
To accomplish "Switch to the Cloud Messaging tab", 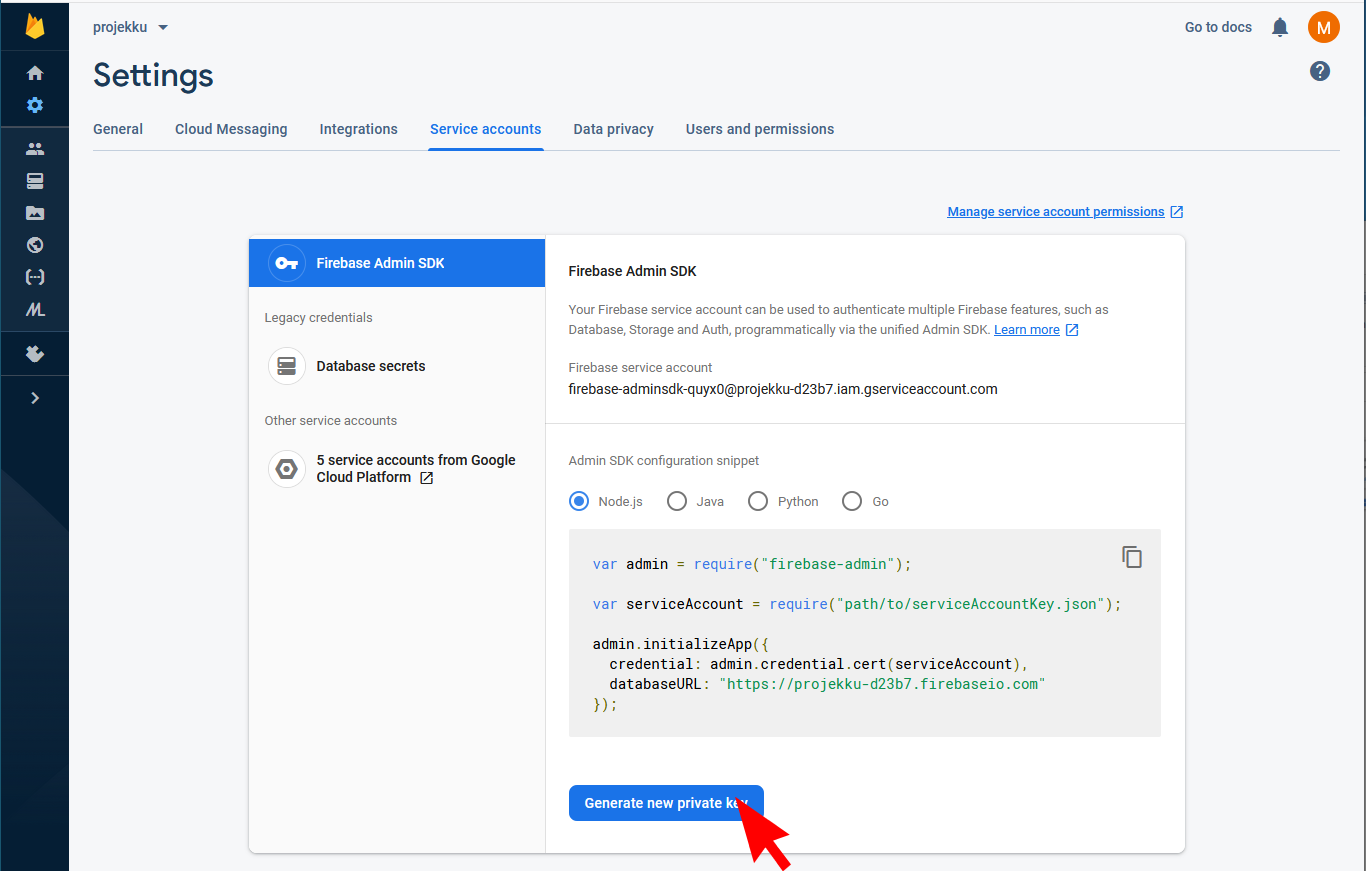I will click(x=231, y=129).
